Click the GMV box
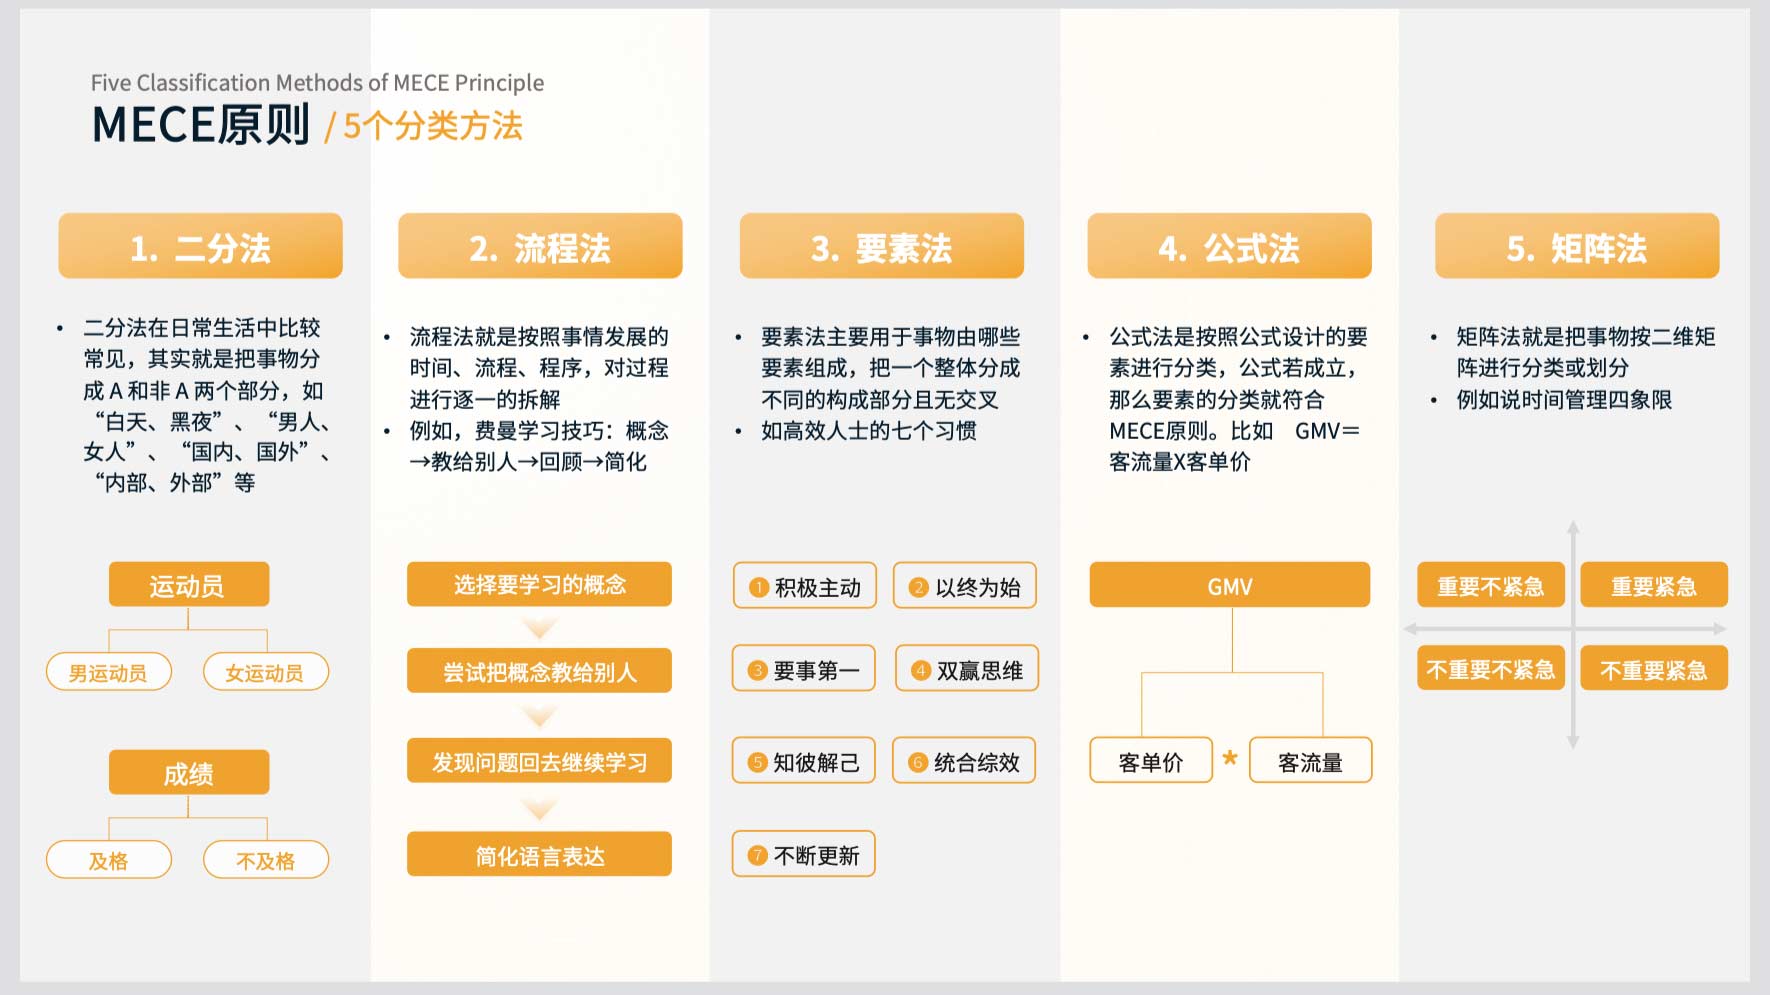 [x=1229, y=585]
